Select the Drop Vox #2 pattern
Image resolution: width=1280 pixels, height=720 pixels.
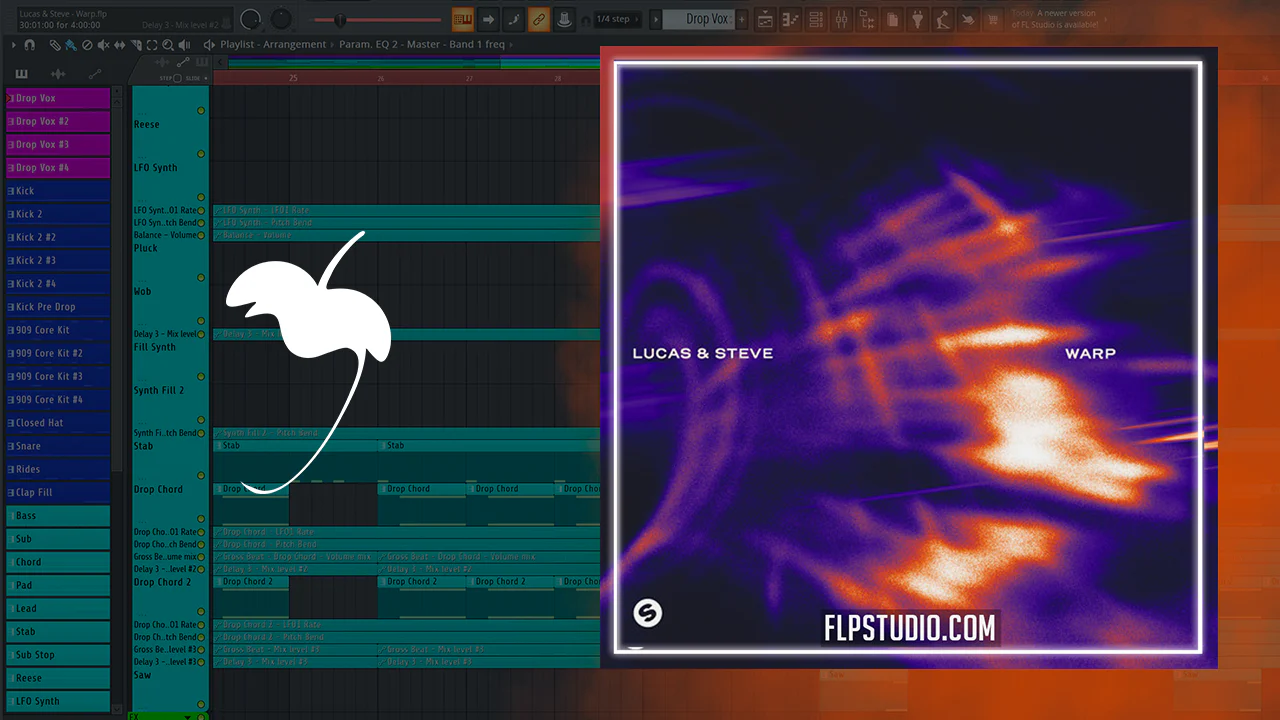[58, 121]
